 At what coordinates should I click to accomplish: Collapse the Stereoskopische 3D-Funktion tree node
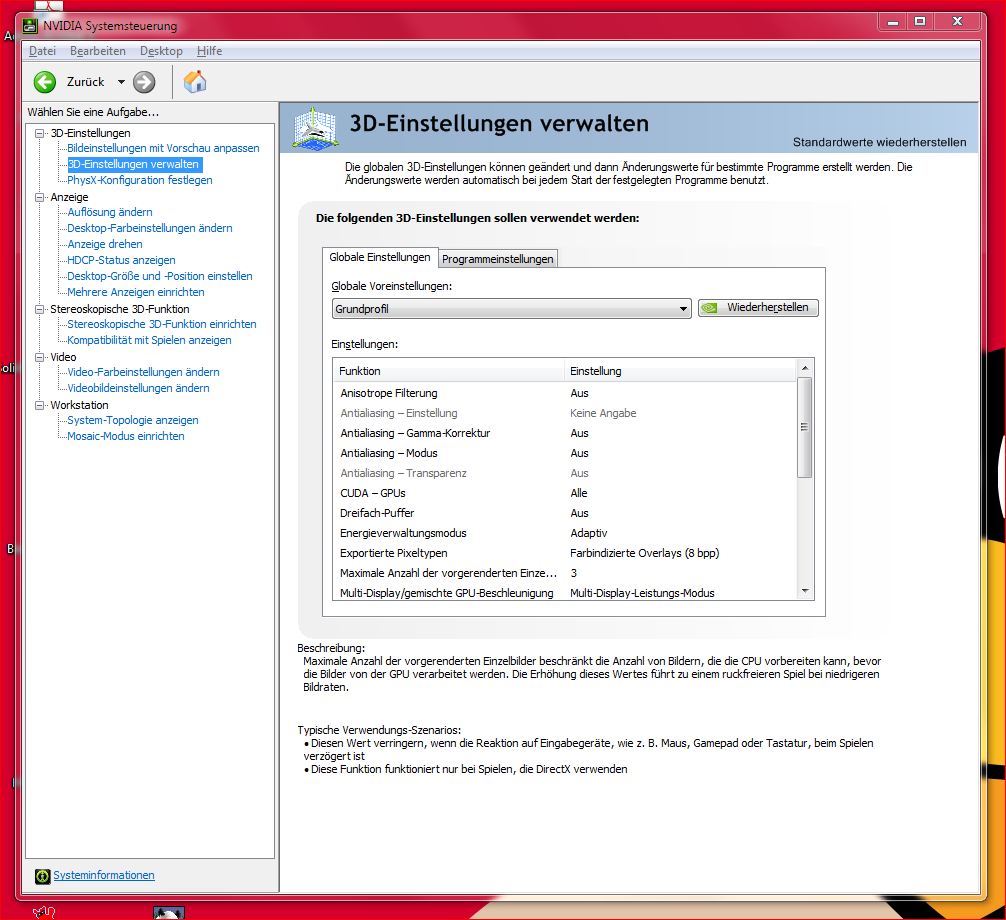[40, 309]
